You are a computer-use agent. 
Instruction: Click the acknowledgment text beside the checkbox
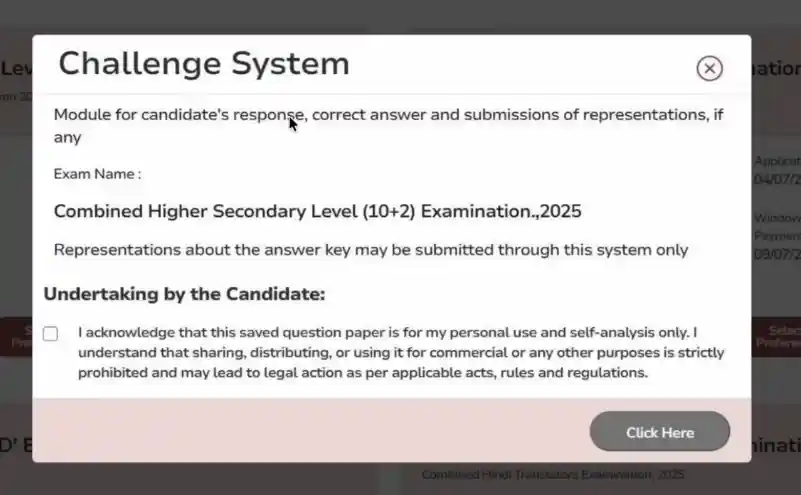(x=400, y=352)
